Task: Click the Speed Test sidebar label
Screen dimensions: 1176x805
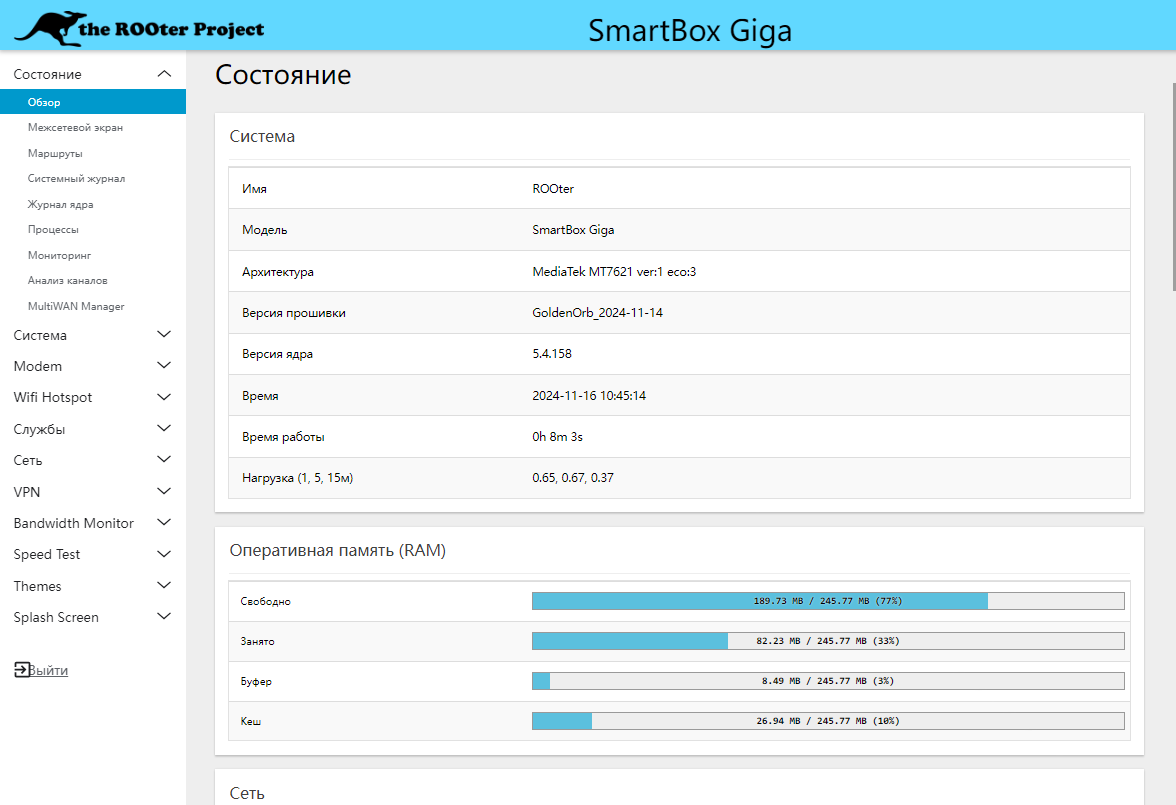Action: pyautogui.click(x=46, y=554)
